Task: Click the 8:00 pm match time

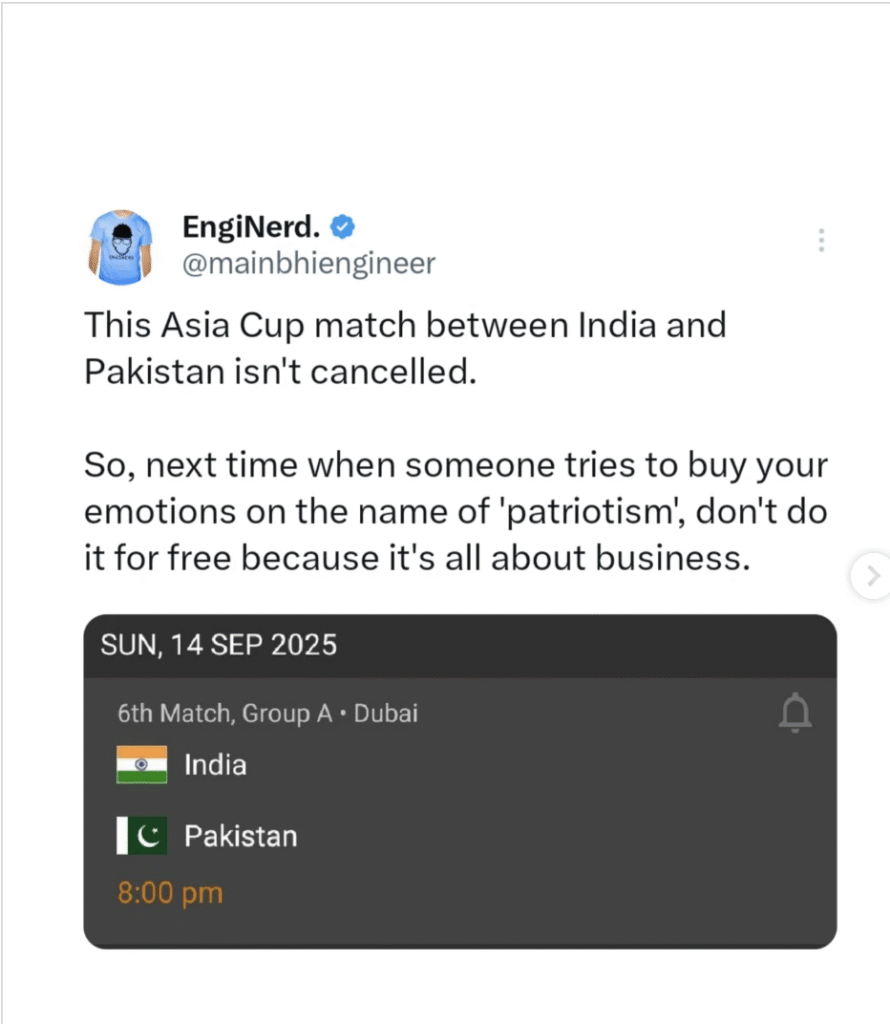Action: [x=170, y=893]
